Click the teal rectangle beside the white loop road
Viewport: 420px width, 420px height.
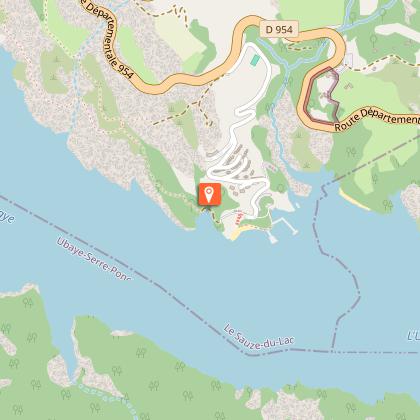pyautogui.click(x=255, y=60)
